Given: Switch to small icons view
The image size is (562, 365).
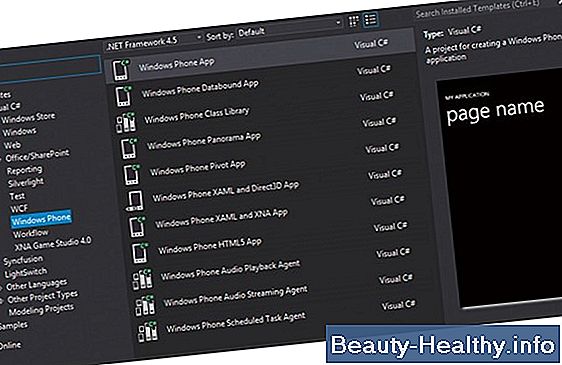Looking at the screenshot, I should (x=353, y=22).
